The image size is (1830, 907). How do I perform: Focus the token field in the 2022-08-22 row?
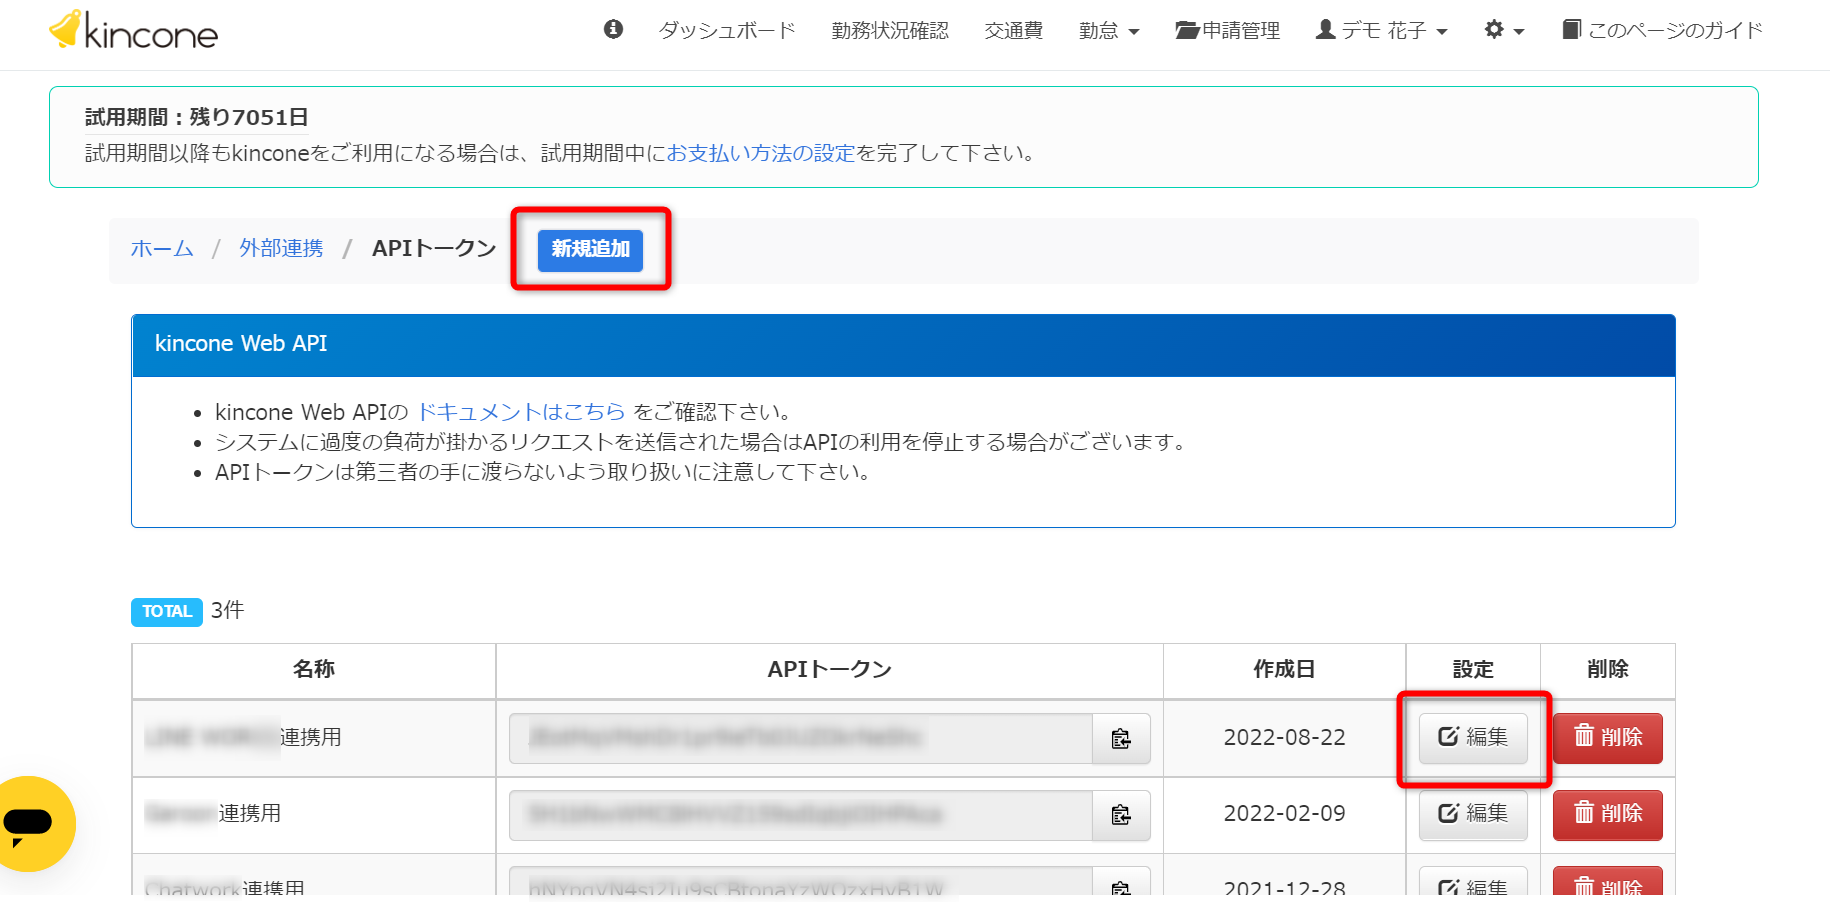pos(801,739)
